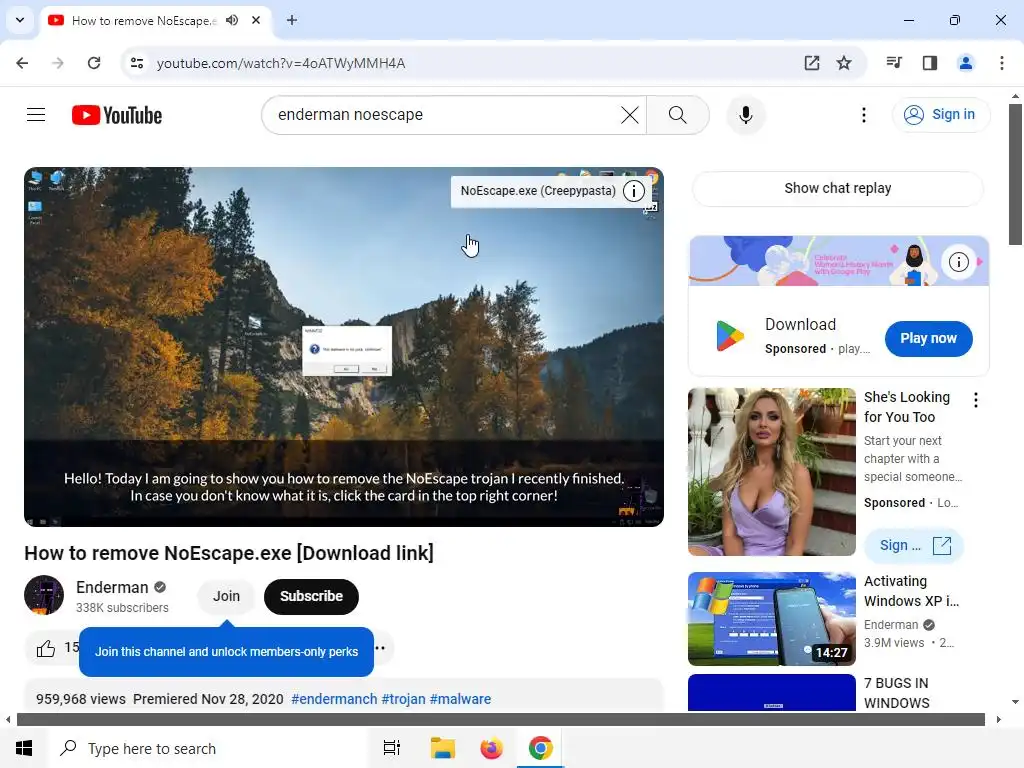Open the Windows Start menu
Image resolution: width=1024 pixels, height=768 pixels.
tap(24, 748)
